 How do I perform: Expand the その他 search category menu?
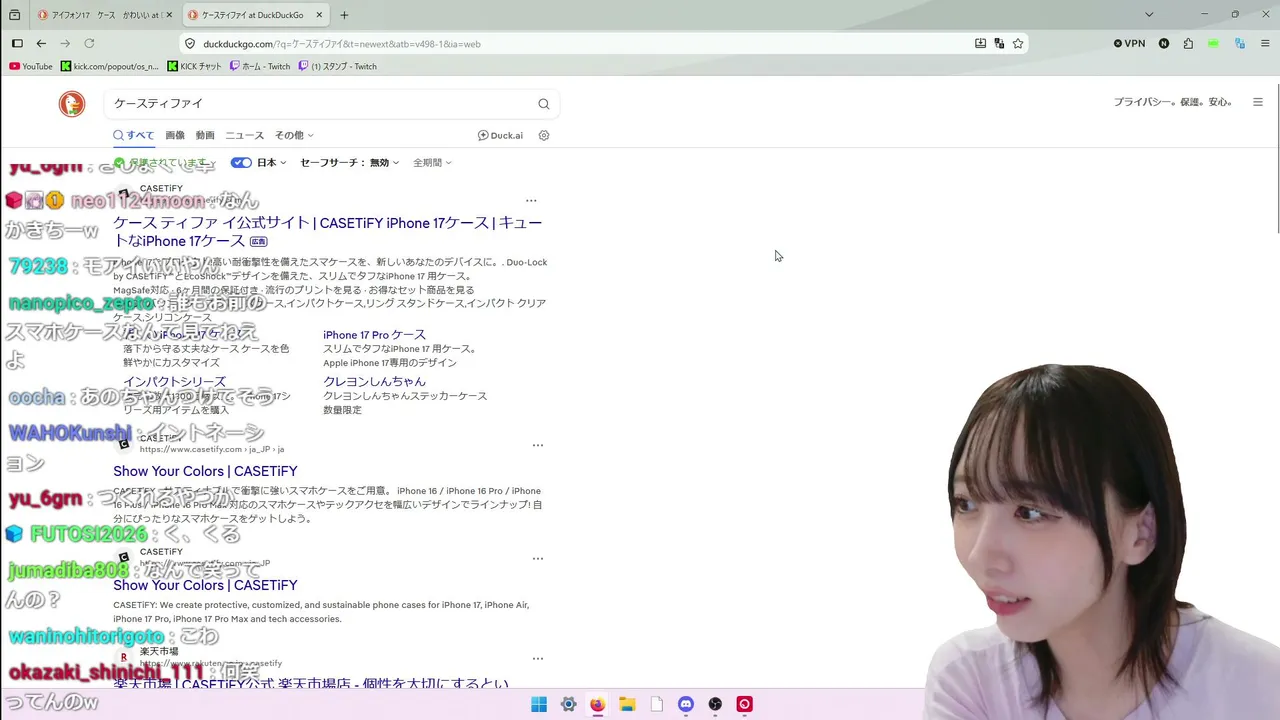(294, 135)
